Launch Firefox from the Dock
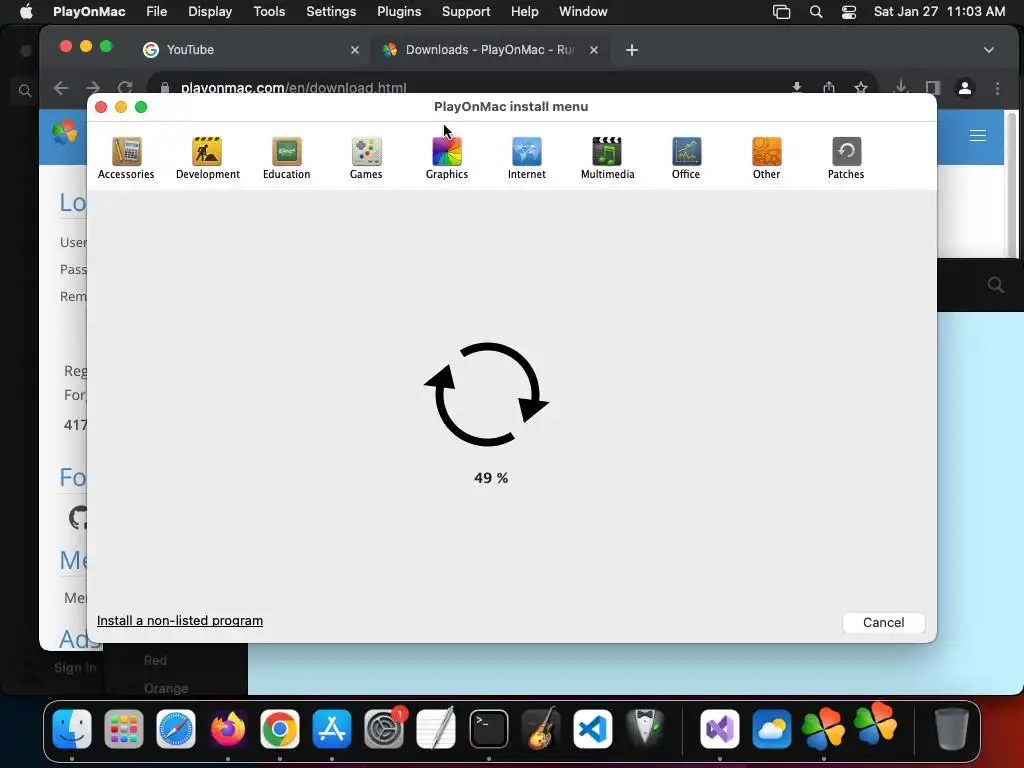The width and height of the screenshot is (1024, 768). coord(228,729)
